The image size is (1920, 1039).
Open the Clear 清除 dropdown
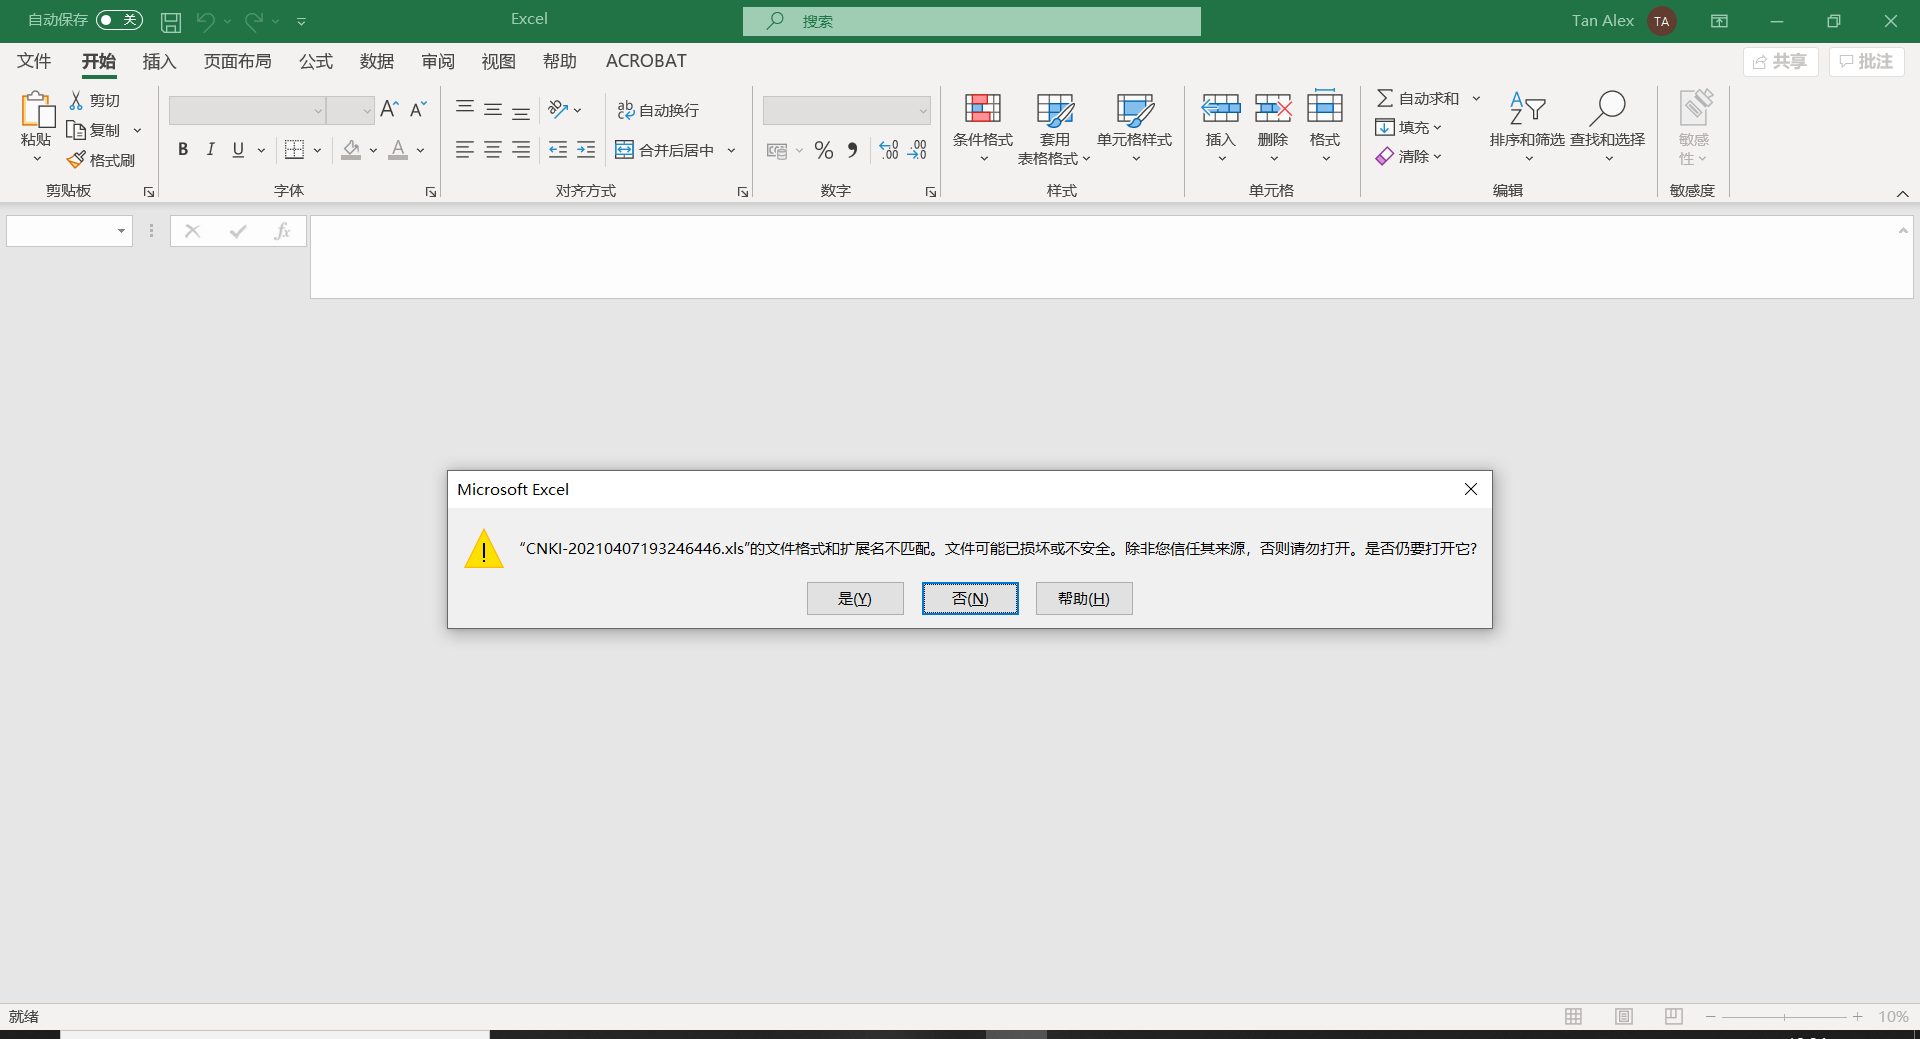[x=1408, y=156]
